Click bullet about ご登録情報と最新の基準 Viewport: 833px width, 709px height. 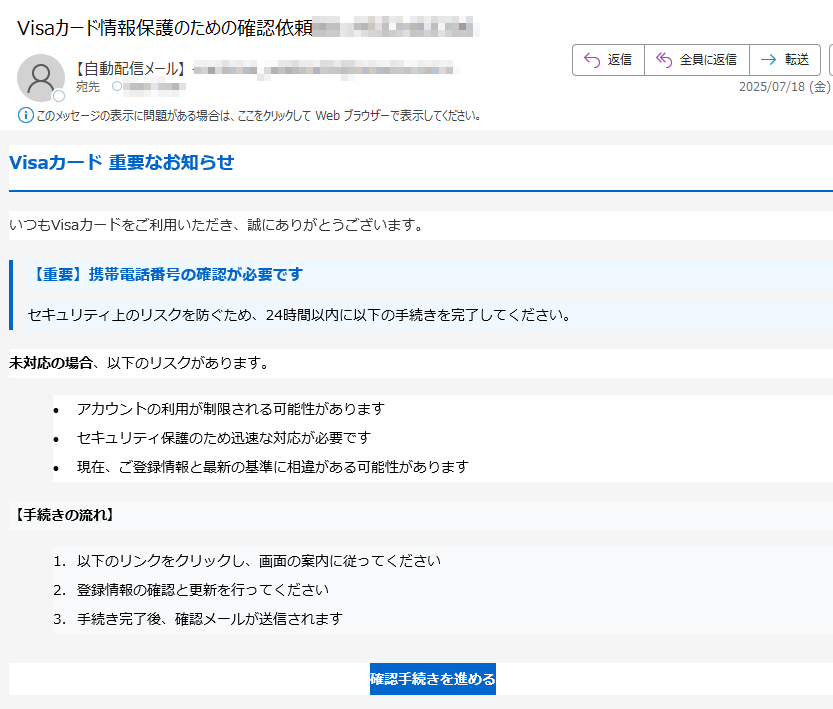[x=273, y=467]
